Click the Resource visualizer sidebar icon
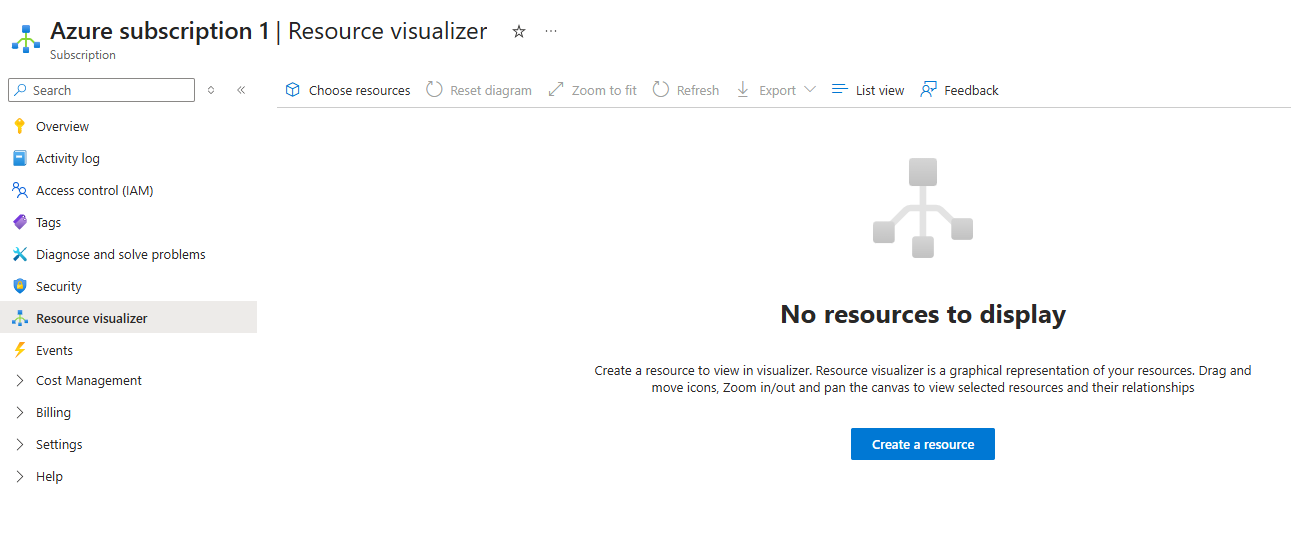This screenshot has height=557, width=1291. click(20, 318)
